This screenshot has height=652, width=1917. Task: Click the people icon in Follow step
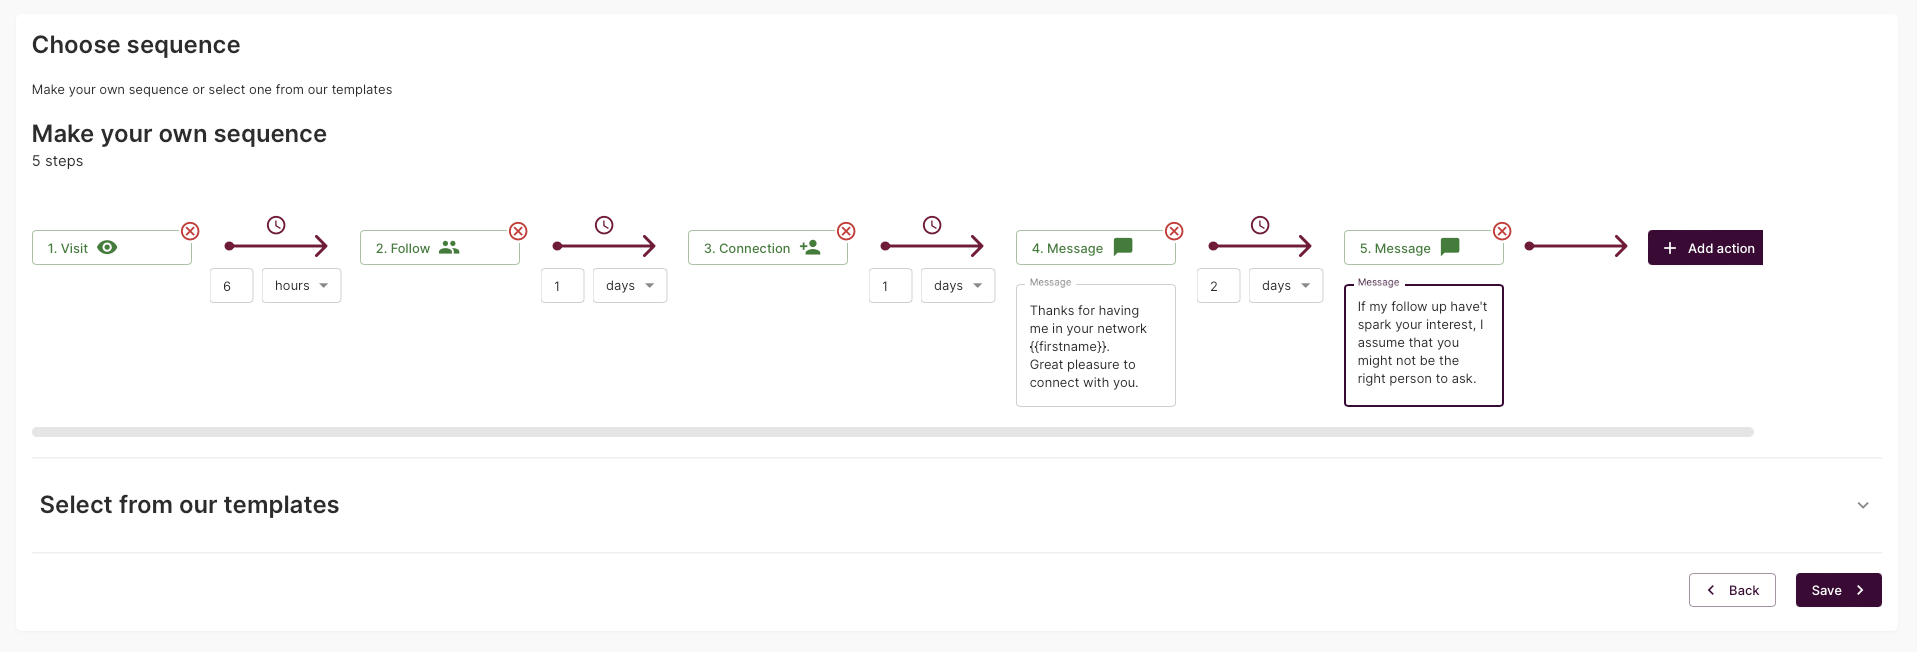[449, 247]
